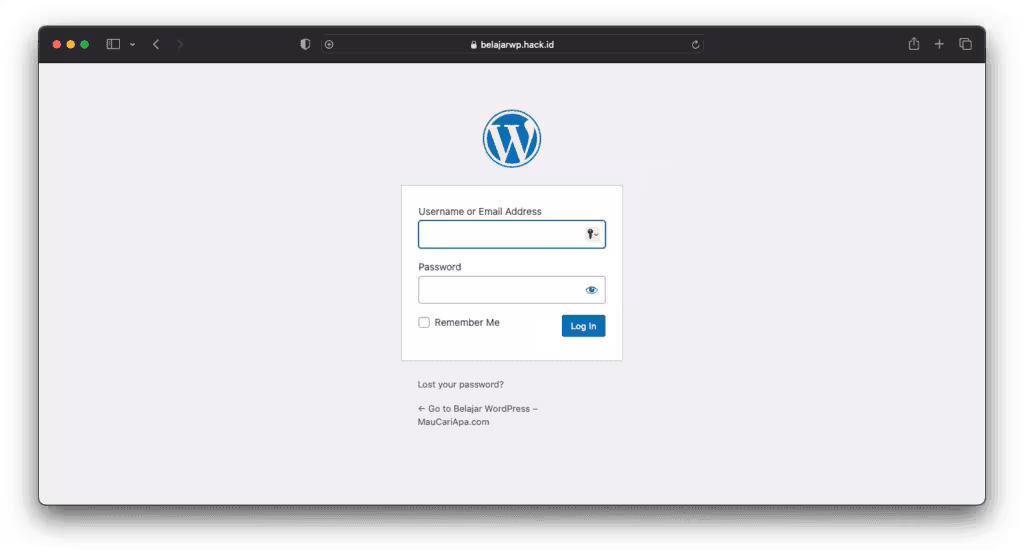Show the tab overview icon
The image size is (1024, 556).
[965, 44]
